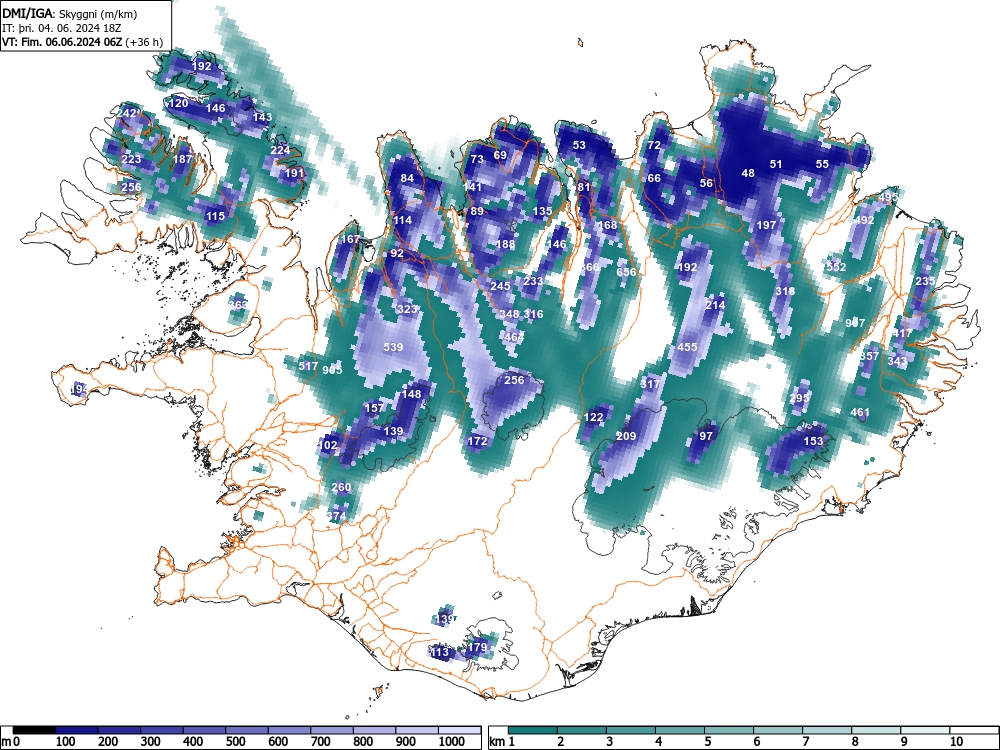Click the visibility value 48 on the map
The width and height of the screenshot is (1000, 750).
tap(748, 173)
